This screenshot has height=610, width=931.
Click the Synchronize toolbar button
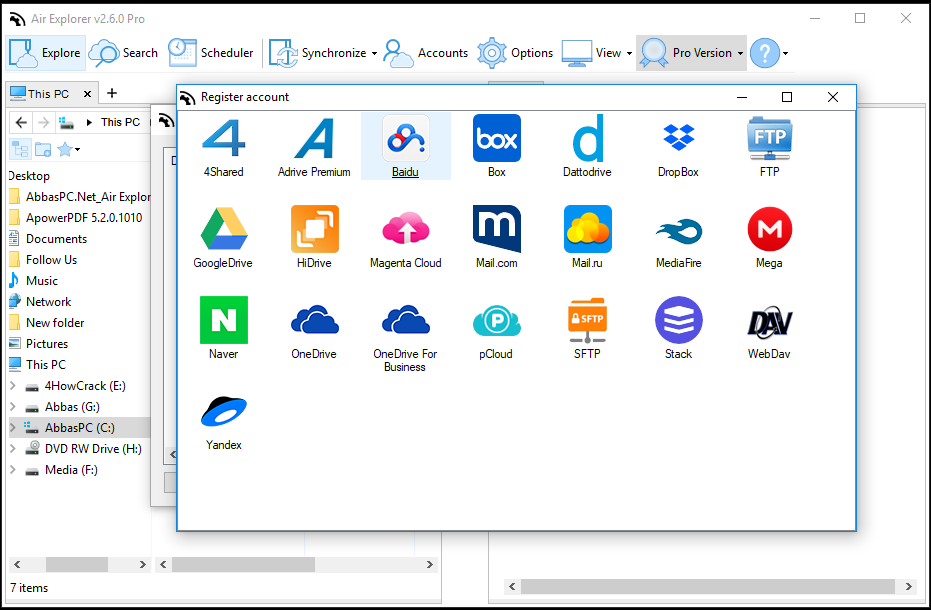318,53
